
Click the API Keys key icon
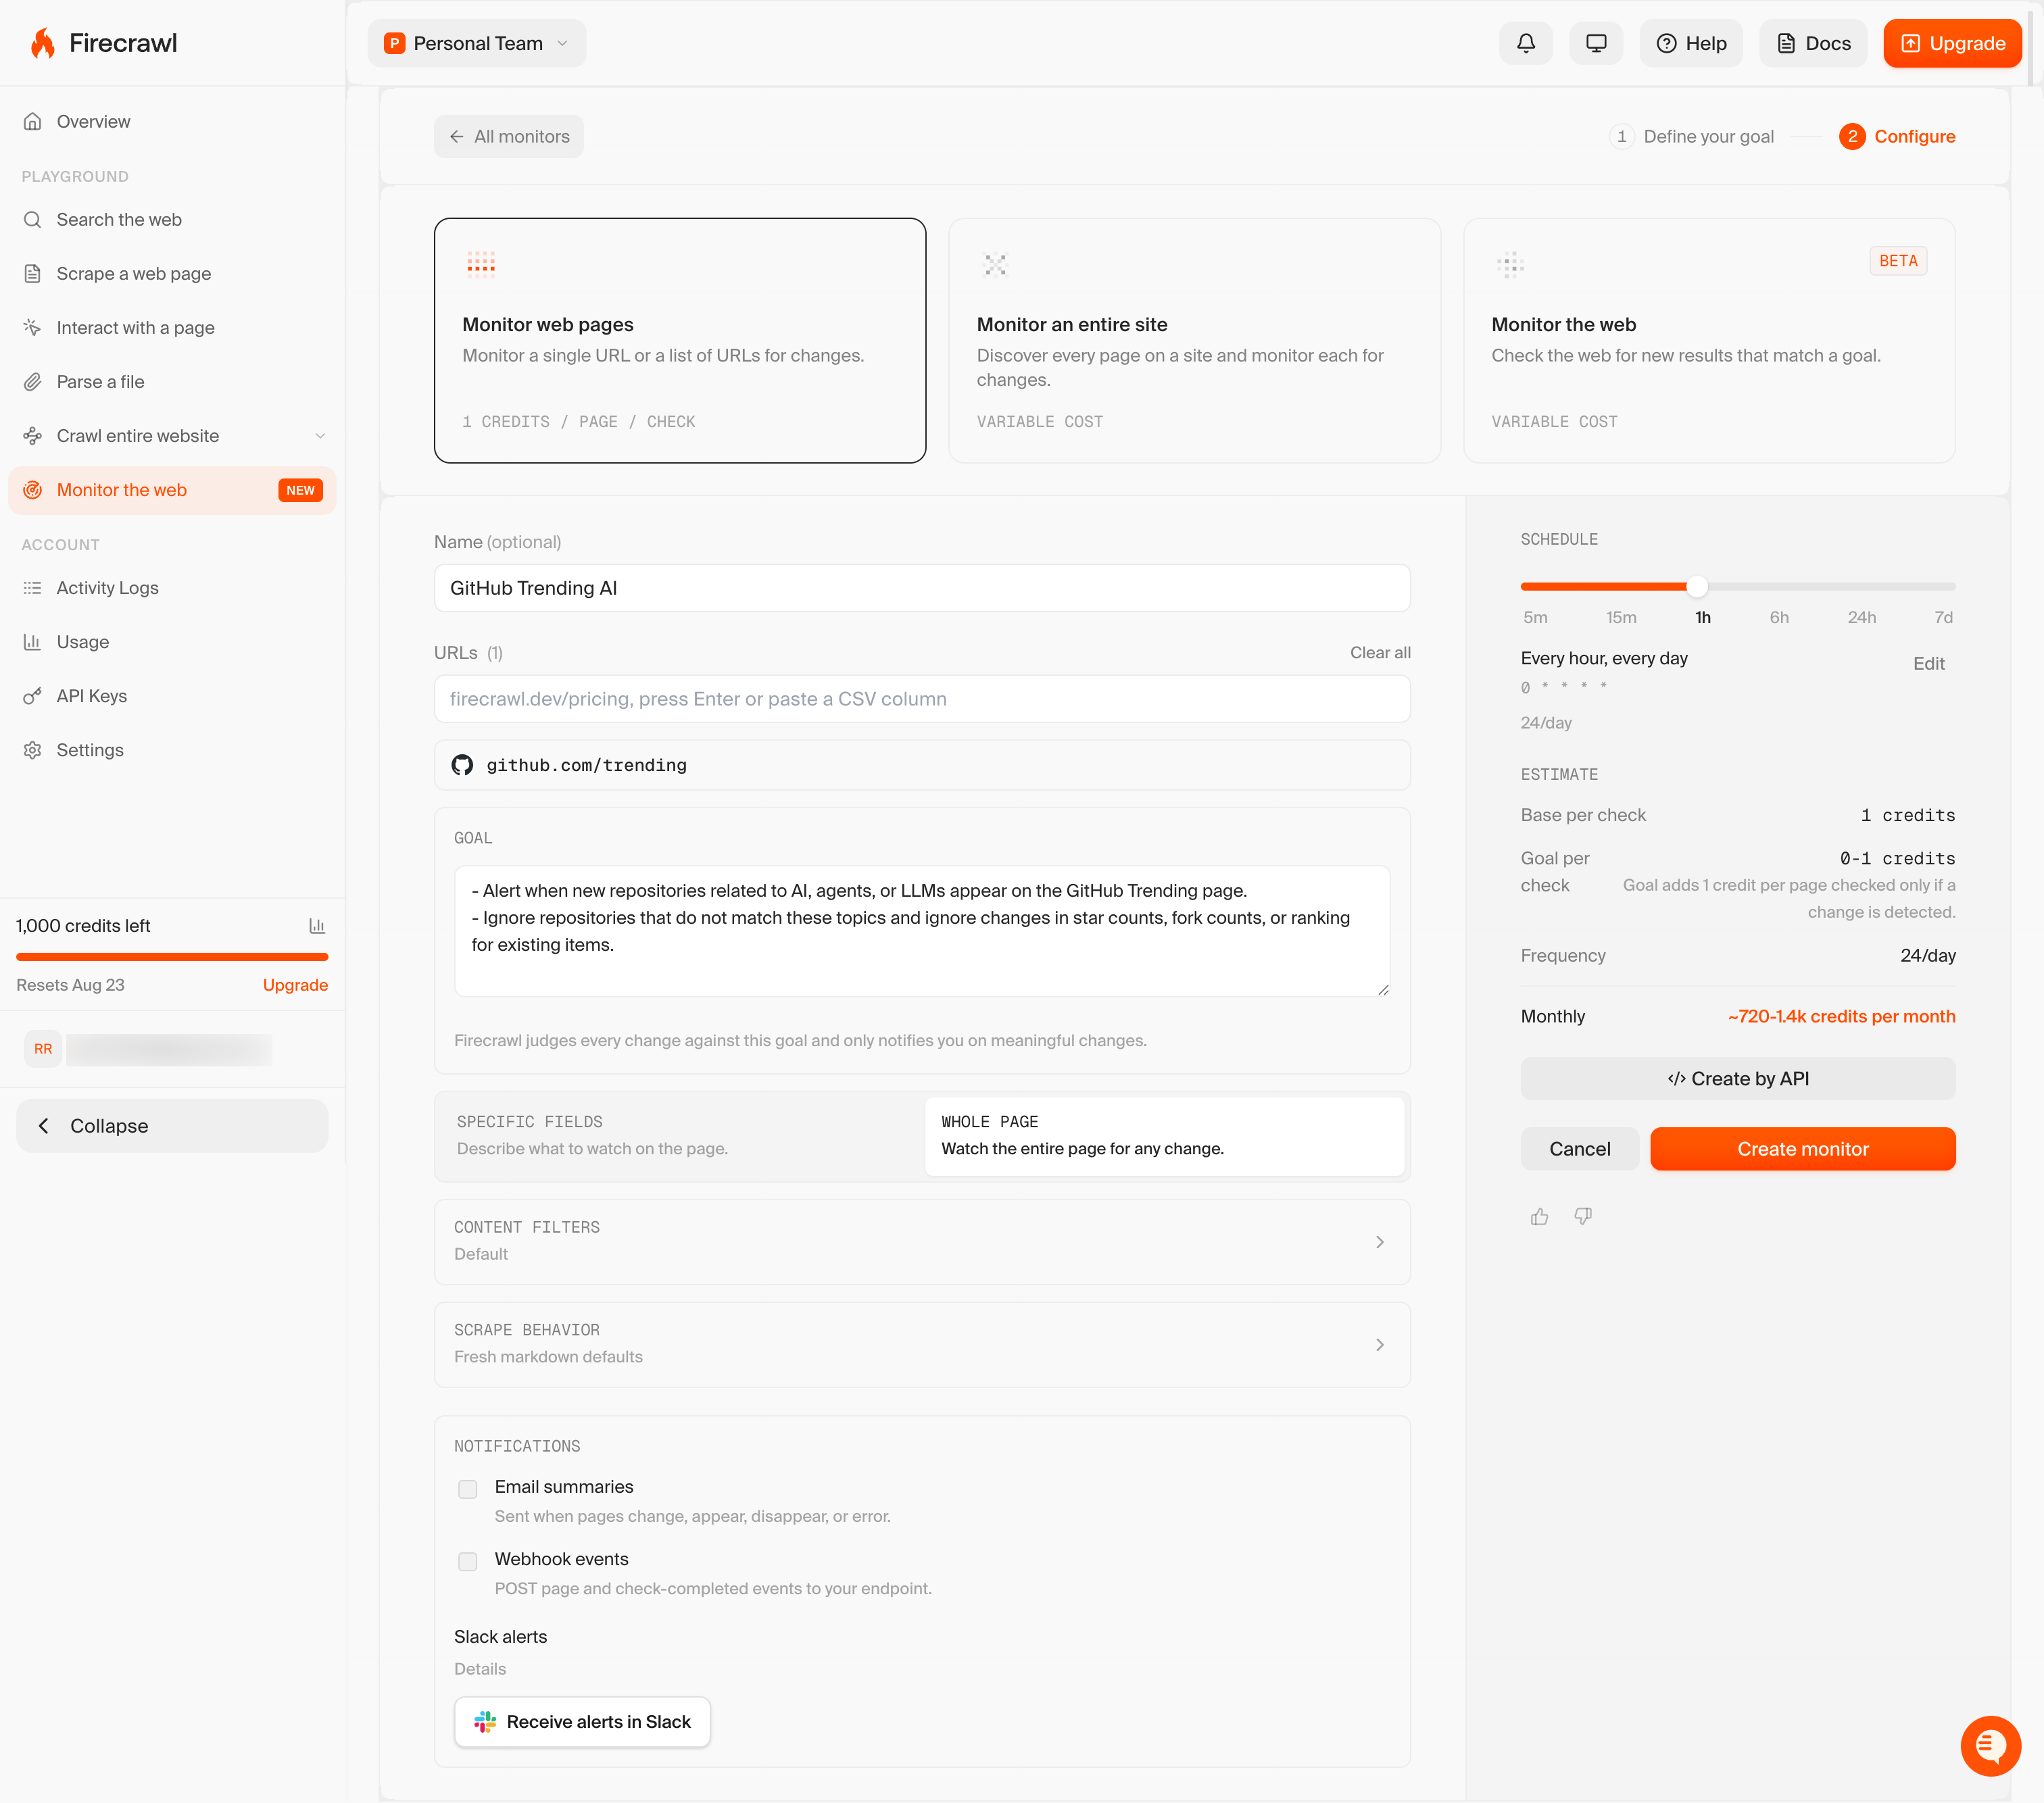tap(33, 696)
